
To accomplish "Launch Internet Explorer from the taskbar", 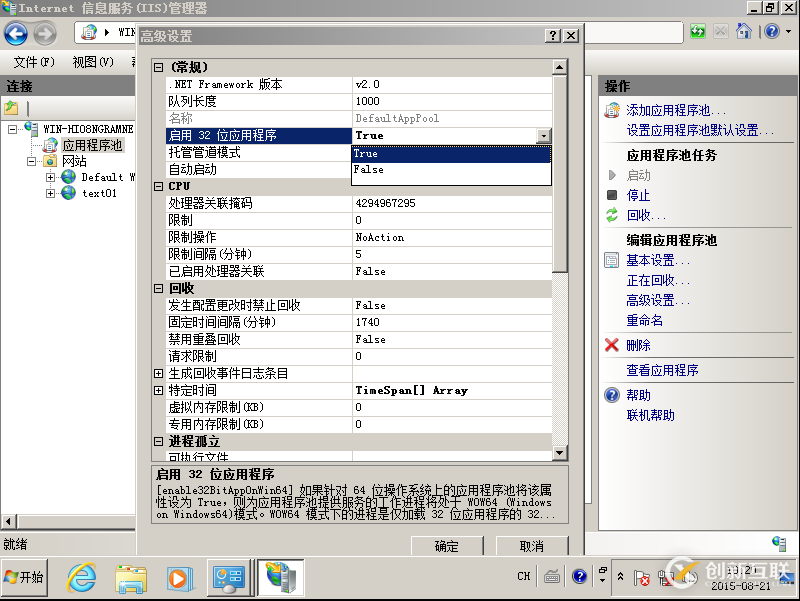I will tap(81, 577).
